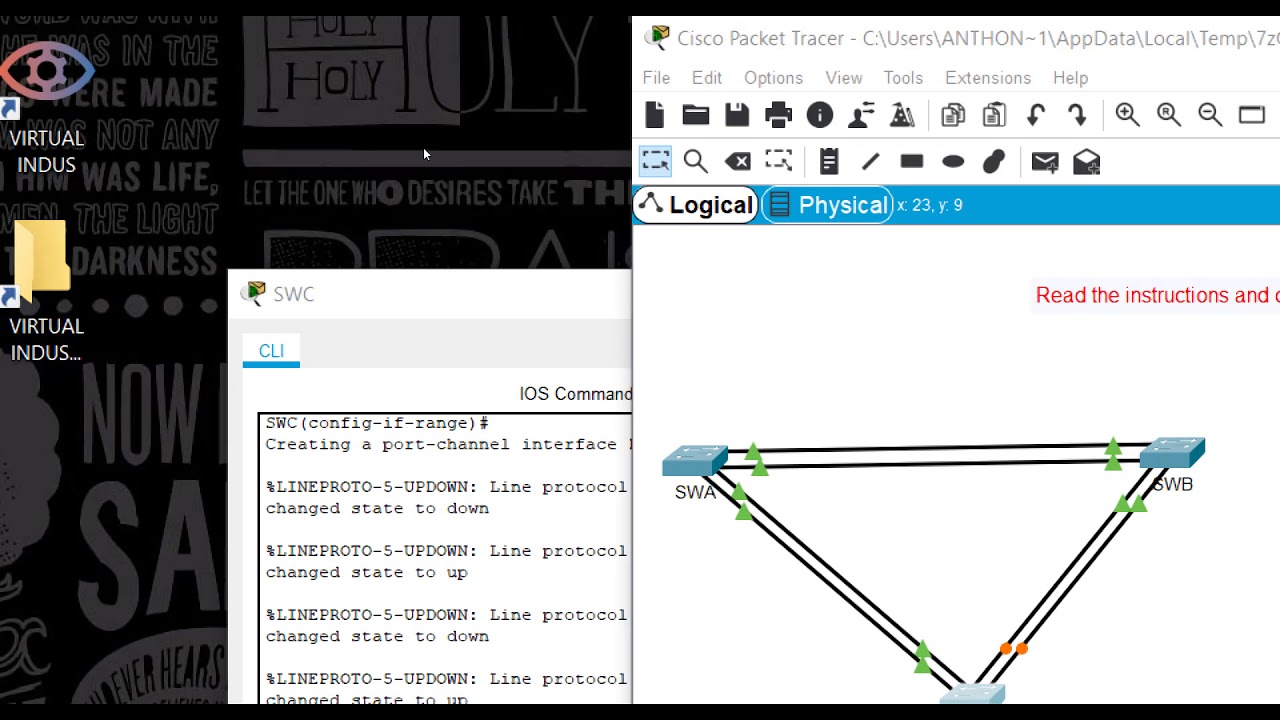
Task: Reset zoom with the R magnifier
Action: click(1169, 115)
